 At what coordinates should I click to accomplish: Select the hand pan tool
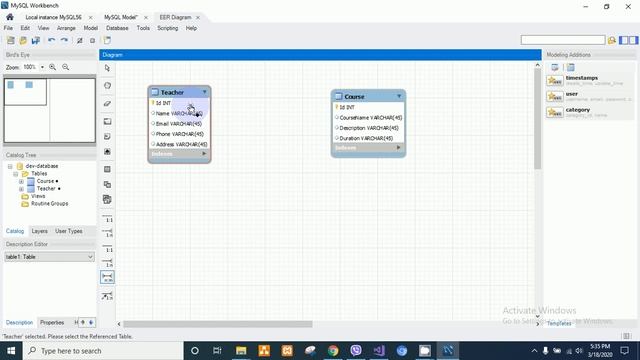coord(107,86)
